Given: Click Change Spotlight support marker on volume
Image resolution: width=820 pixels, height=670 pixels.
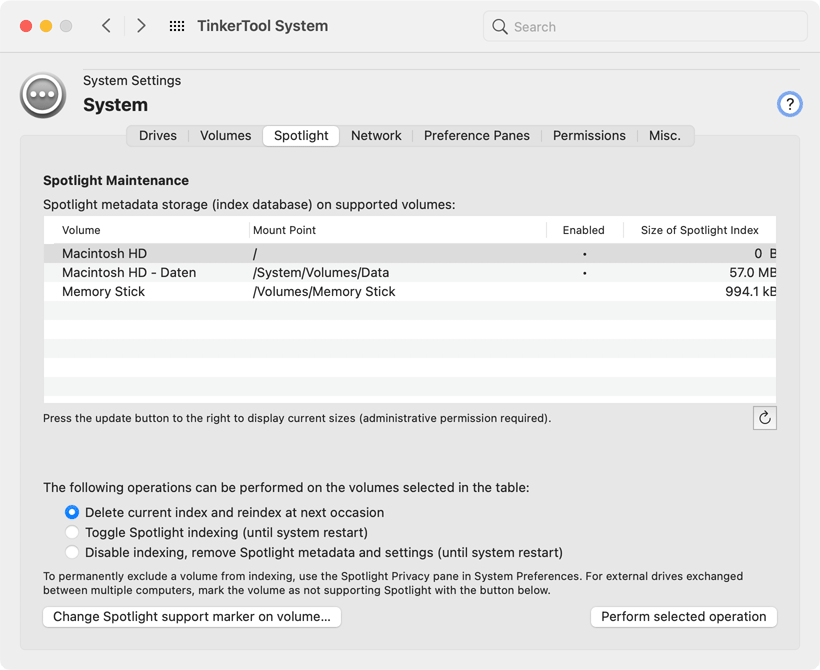Looking at the screenshot, I should (192, 617).
